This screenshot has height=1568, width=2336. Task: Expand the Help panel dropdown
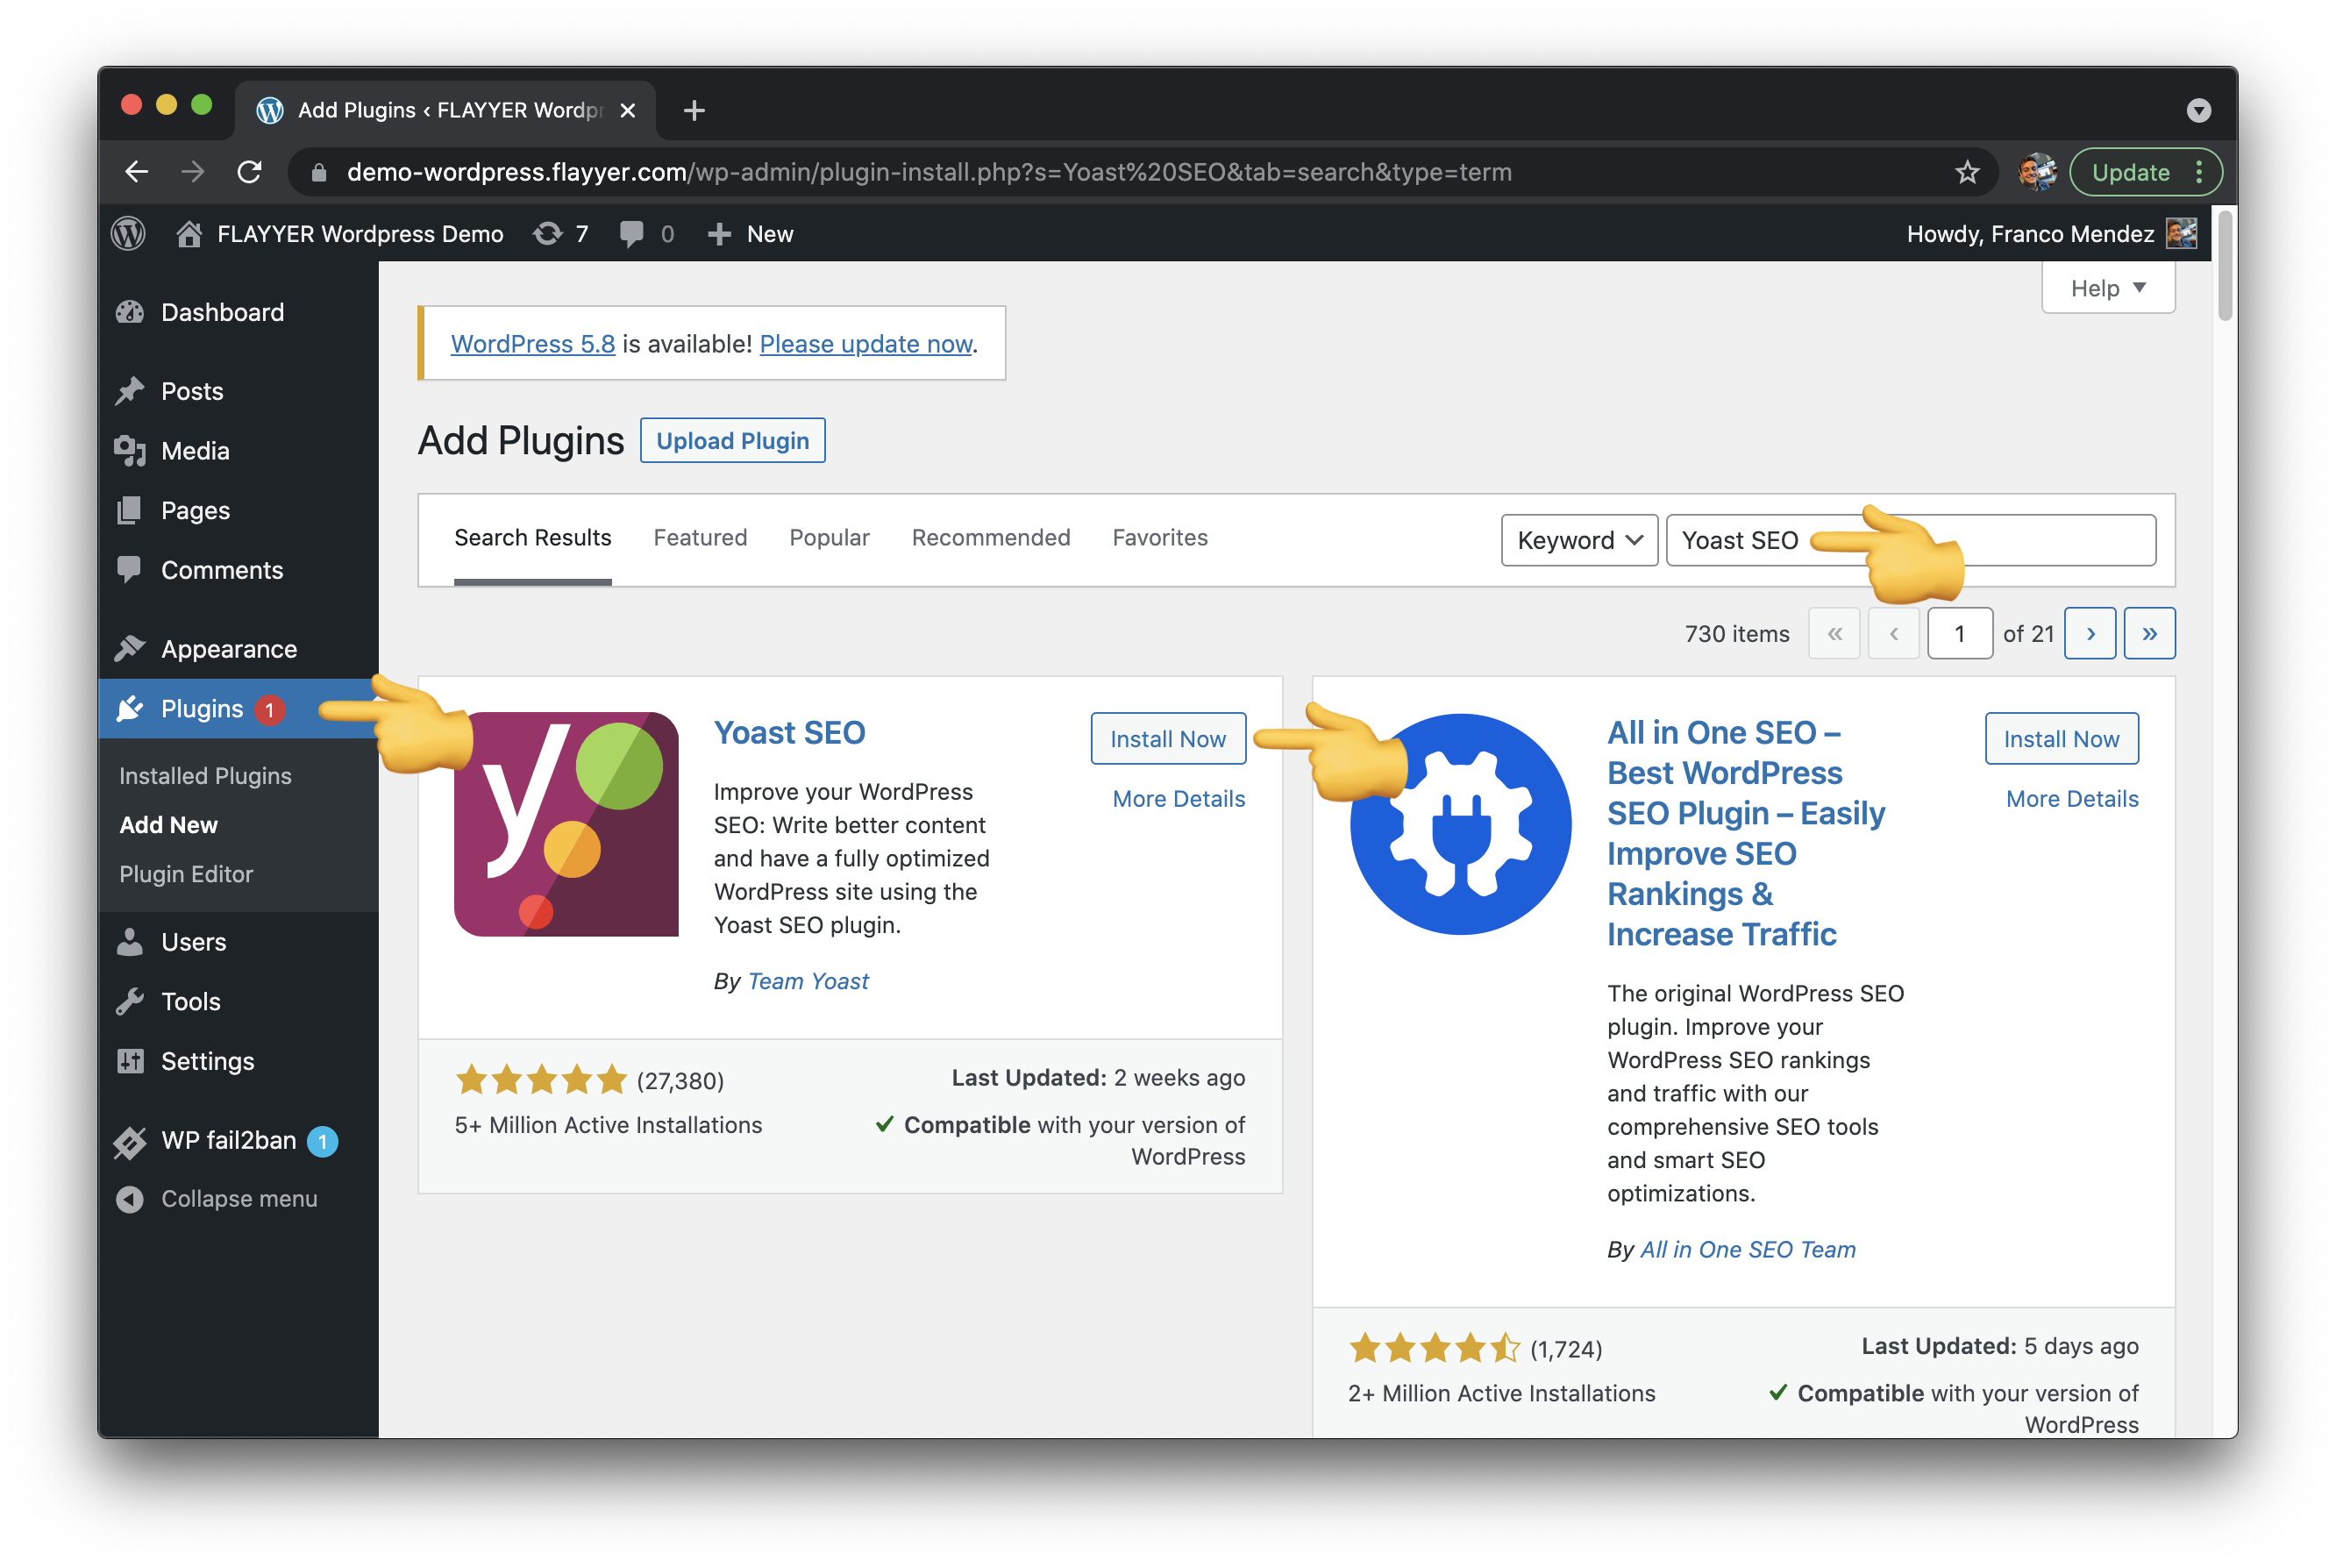tap(2107, 288)
